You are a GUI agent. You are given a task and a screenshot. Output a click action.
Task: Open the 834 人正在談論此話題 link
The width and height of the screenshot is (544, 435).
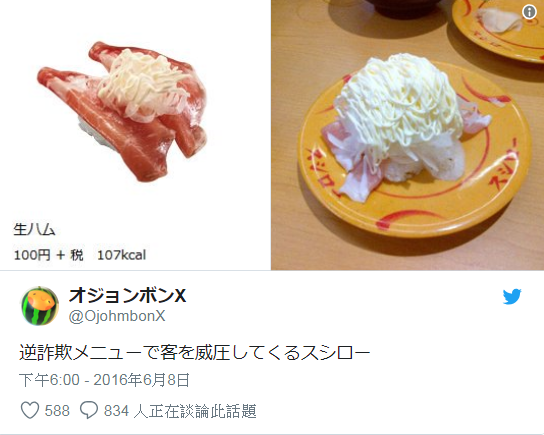coord(180,411)
